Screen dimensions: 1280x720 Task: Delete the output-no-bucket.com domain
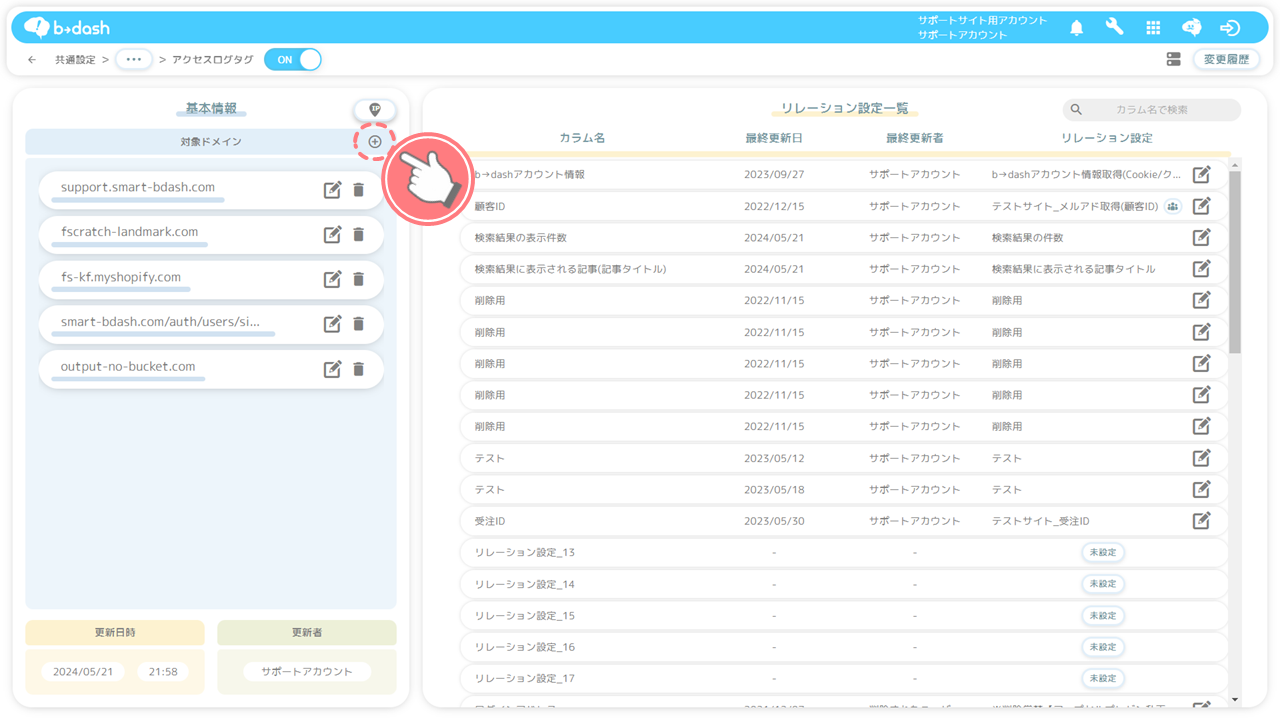pos(359,369)
